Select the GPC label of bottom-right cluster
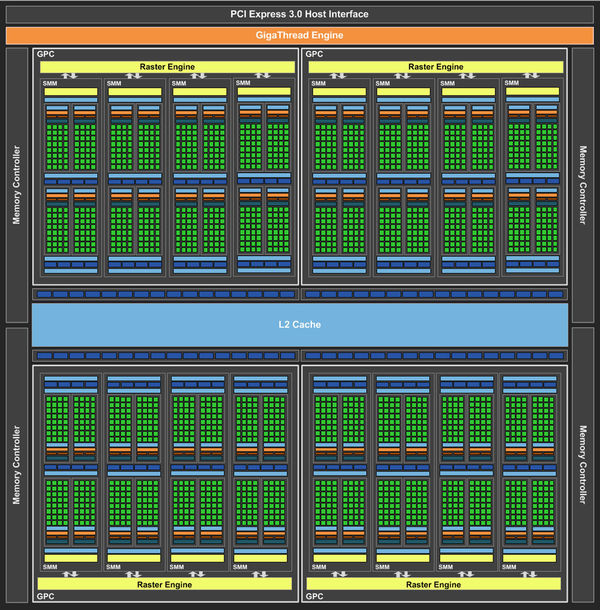Screen dimensions: 600x610 coord(314,597)
